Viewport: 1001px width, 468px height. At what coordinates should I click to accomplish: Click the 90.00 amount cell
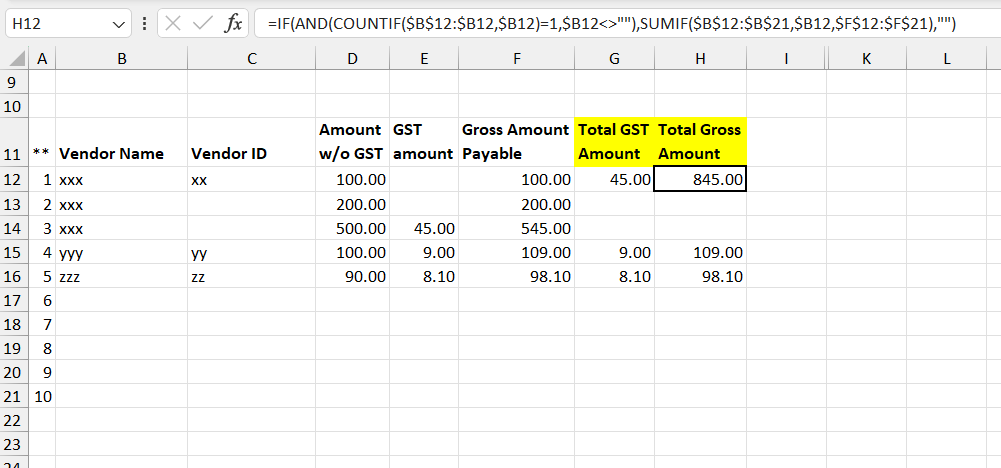tap(353, 276)
